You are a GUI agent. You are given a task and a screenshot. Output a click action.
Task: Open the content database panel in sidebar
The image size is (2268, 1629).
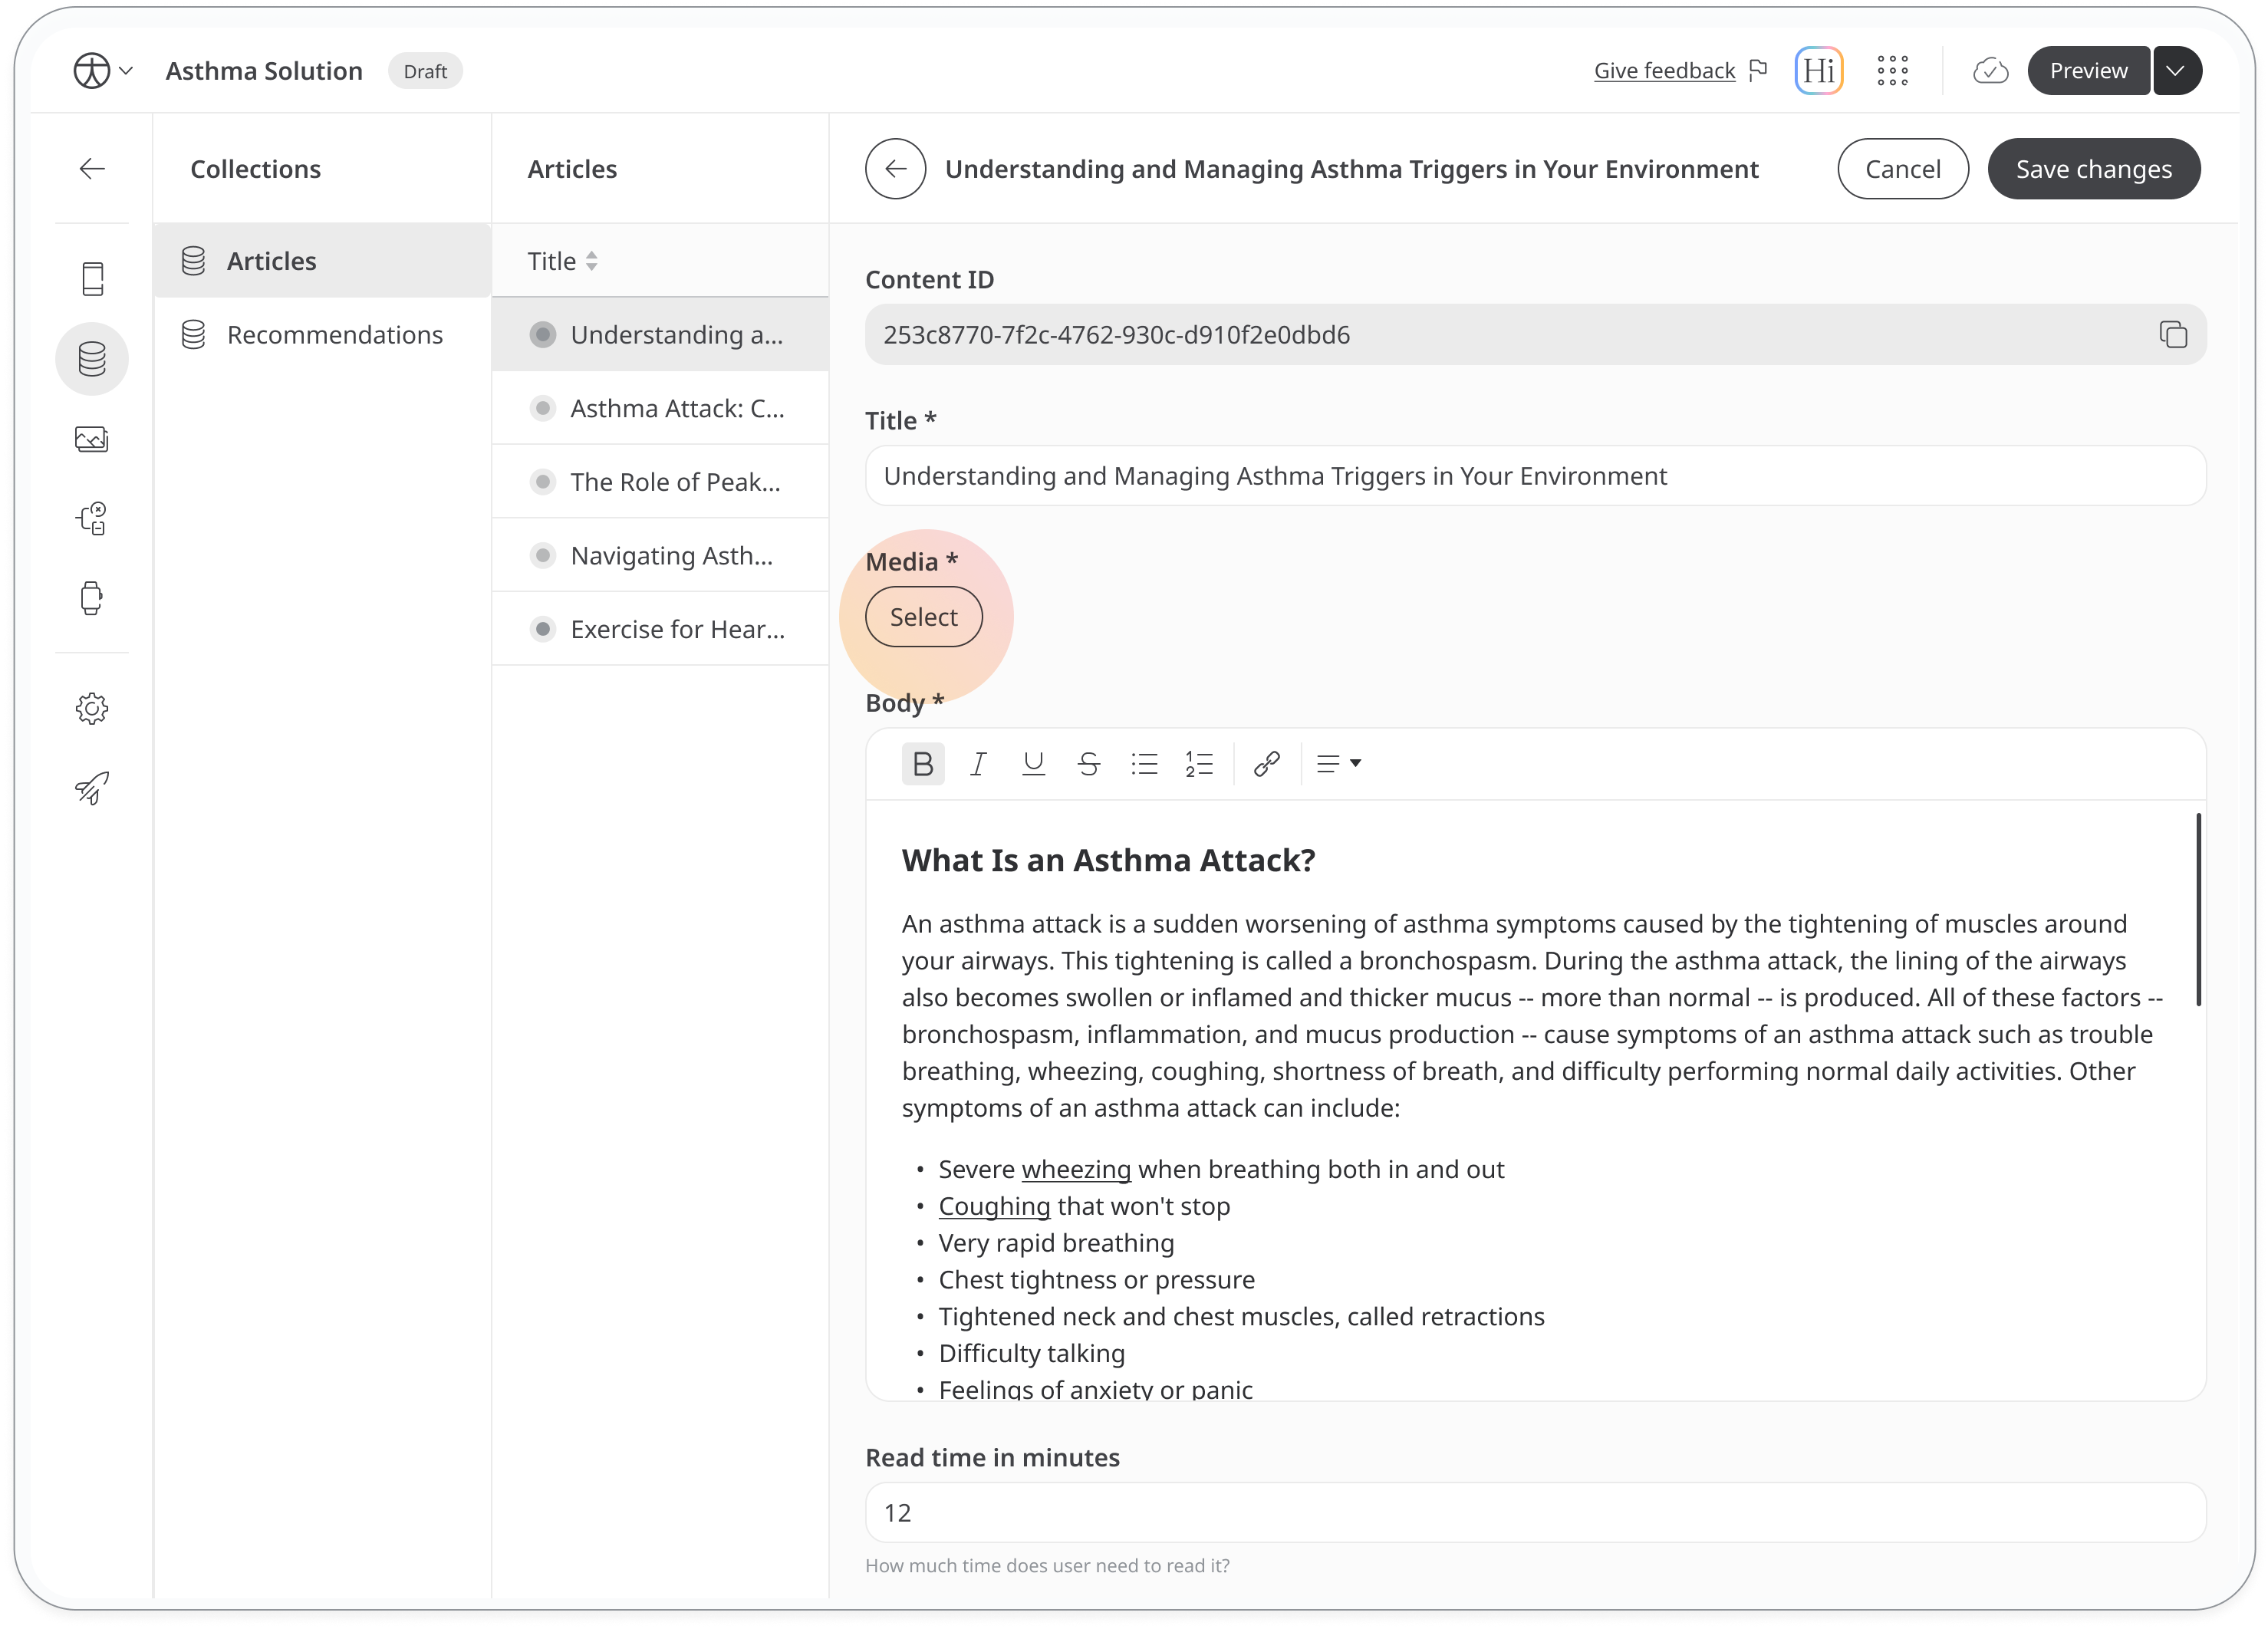point(92,358)
